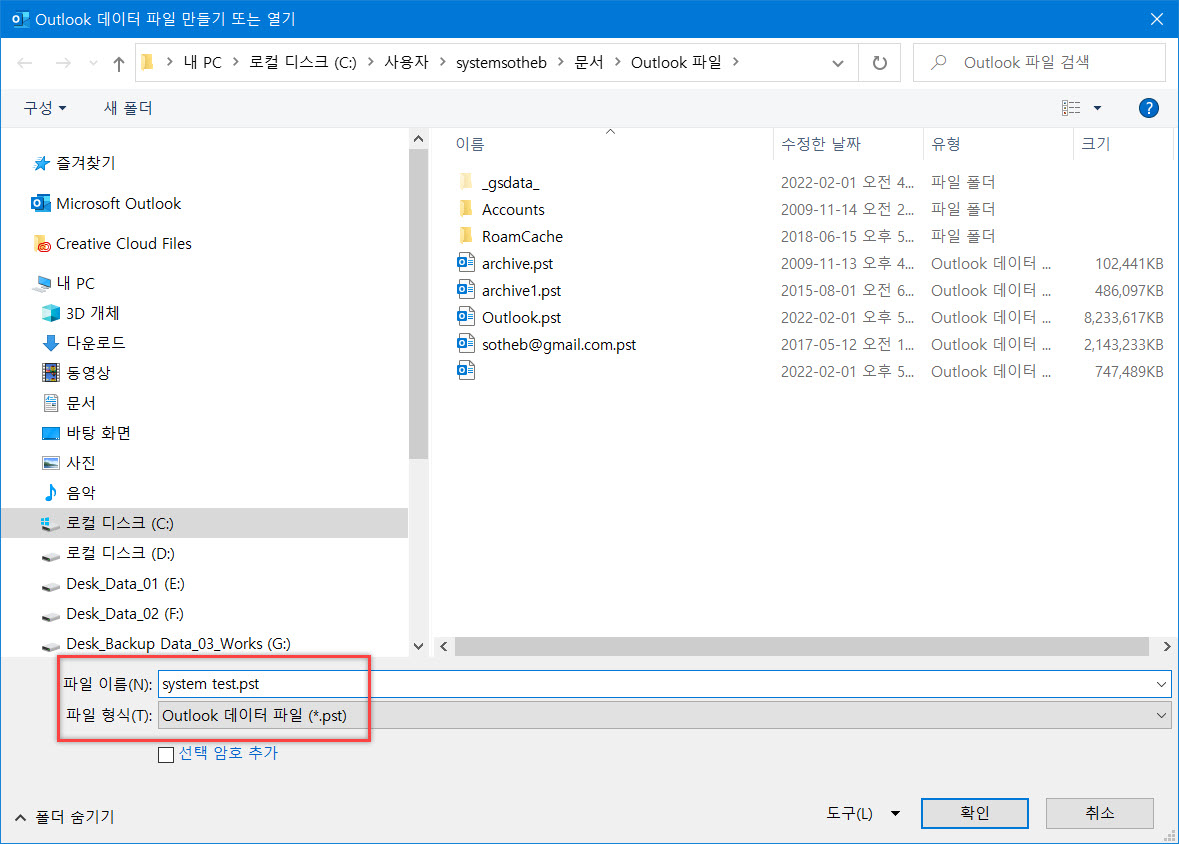
Task: Click the 사진 pictures icon
Action: [50, 463]
